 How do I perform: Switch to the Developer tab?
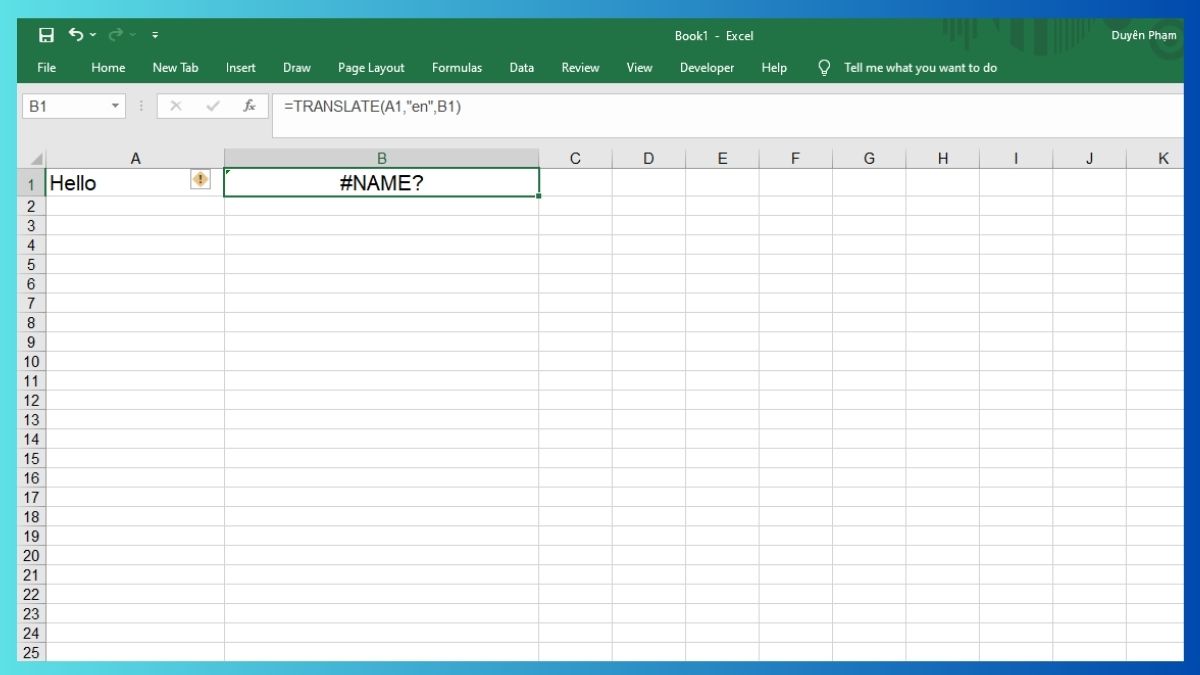(707, 68)
